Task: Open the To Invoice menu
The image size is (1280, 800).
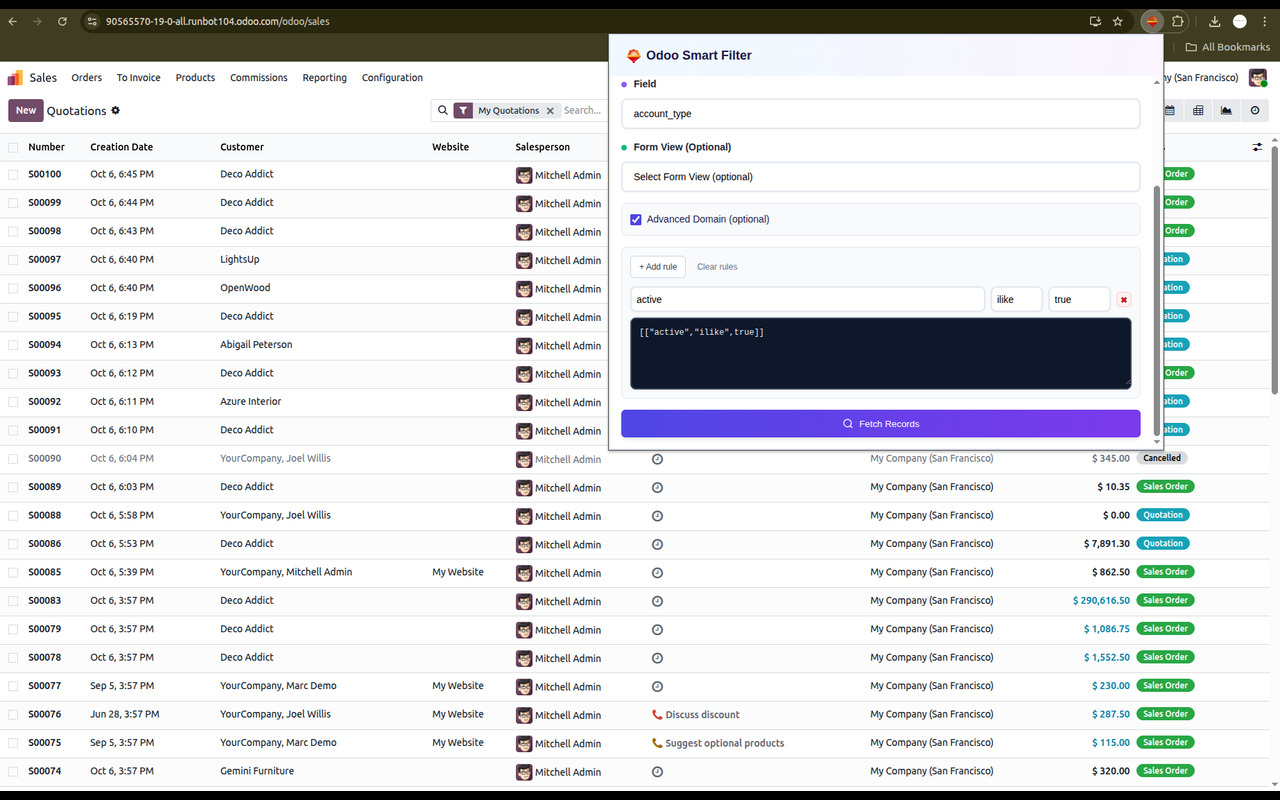Action: coord(138,78)
